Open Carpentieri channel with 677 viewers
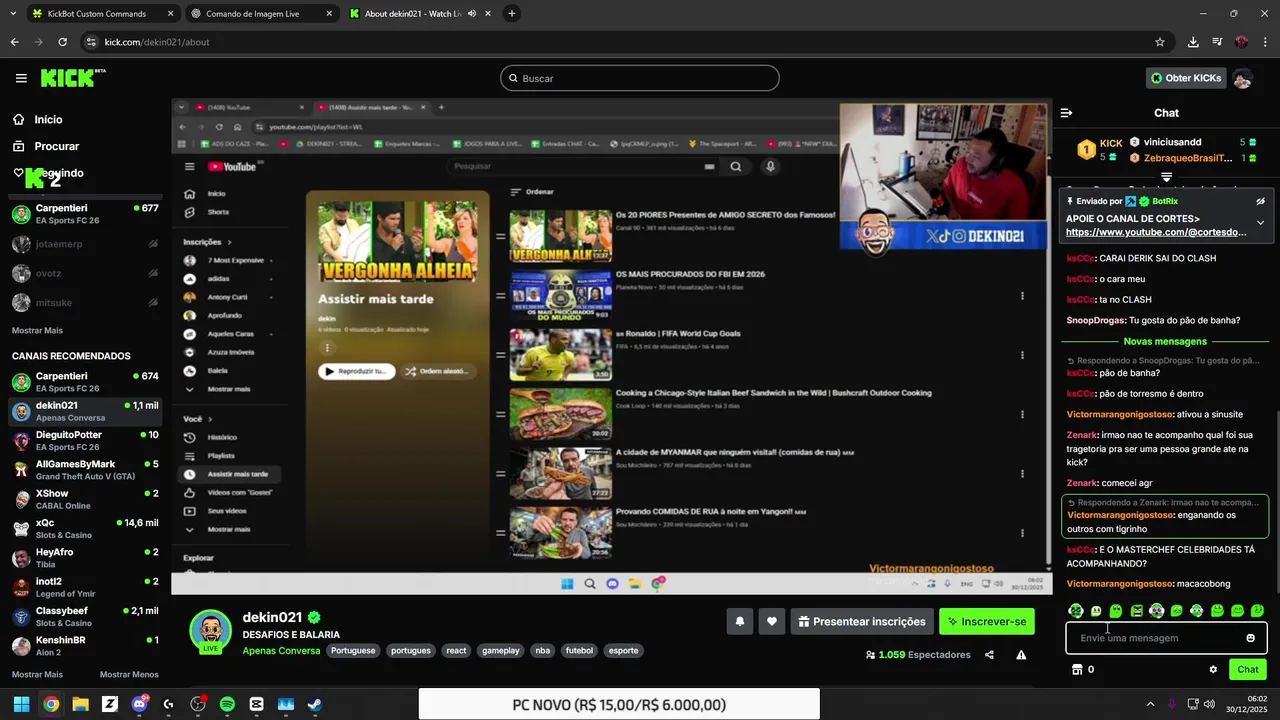 85,214
